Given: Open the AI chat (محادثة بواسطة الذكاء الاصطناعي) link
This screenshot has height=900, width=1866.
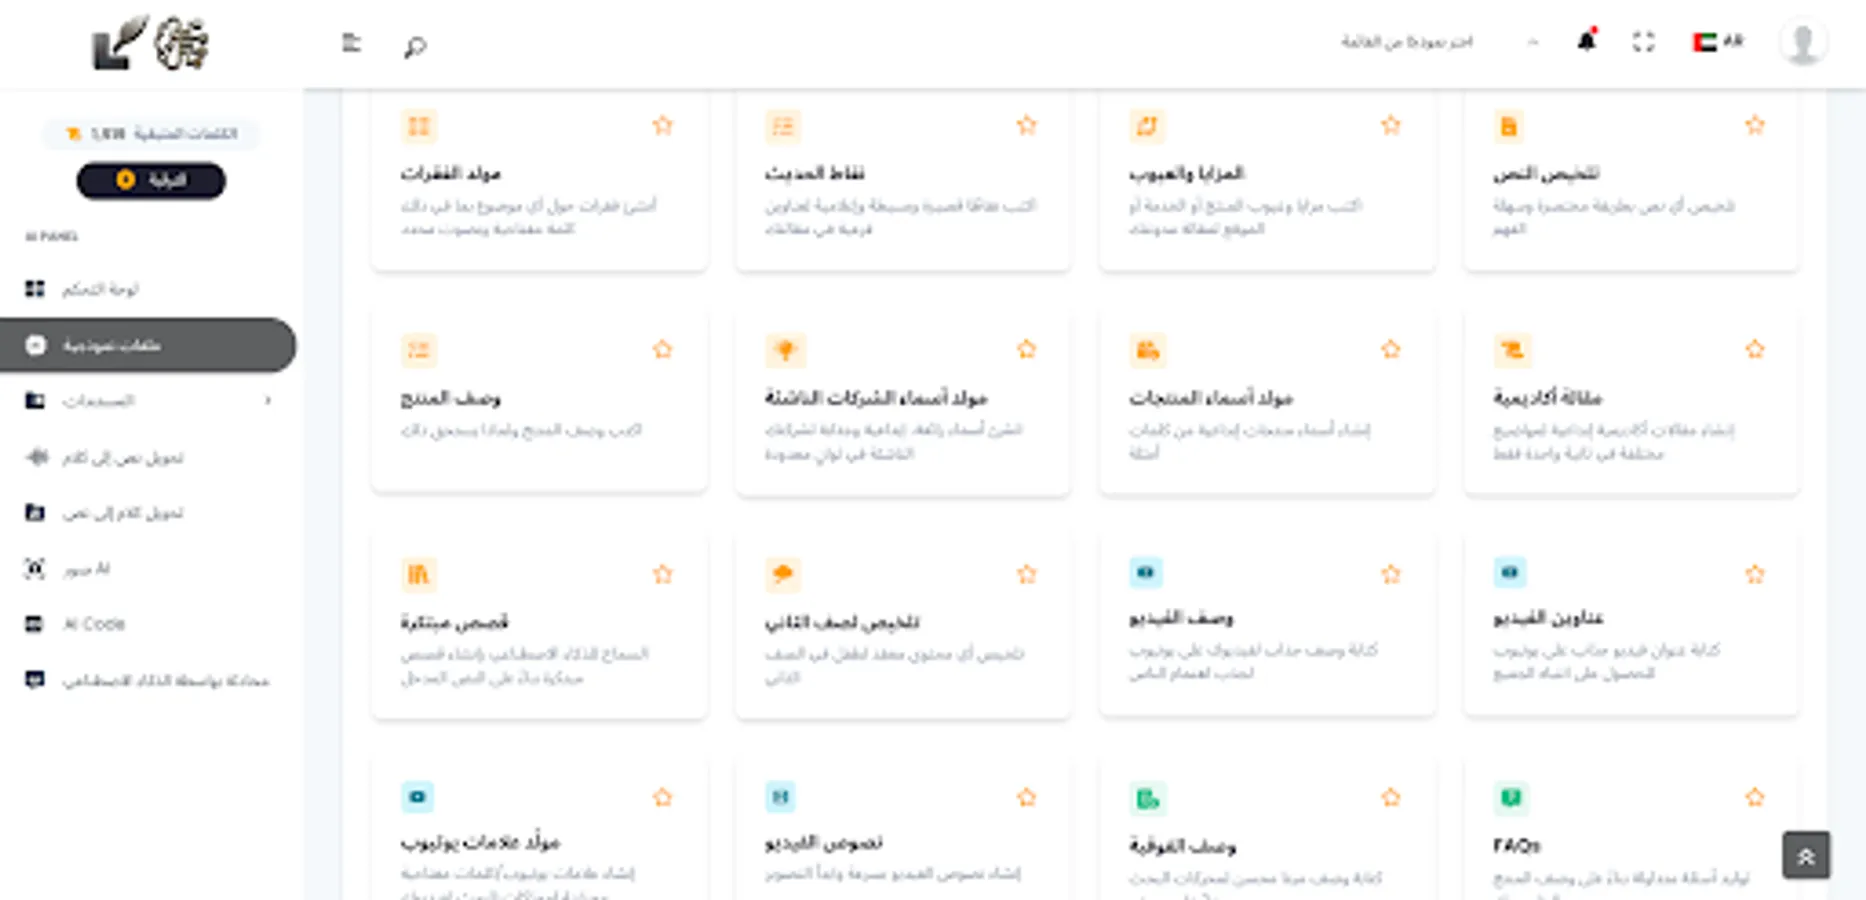Looking at the screenshot, I should pos(165,681).
